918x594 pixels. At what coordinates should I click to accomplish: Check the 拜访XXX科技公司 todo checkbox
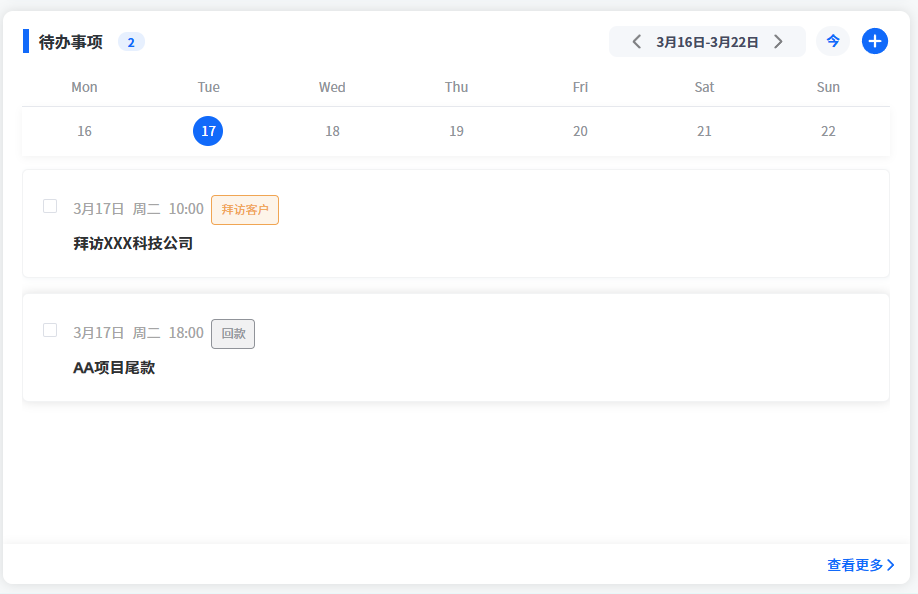coord(50,206)
